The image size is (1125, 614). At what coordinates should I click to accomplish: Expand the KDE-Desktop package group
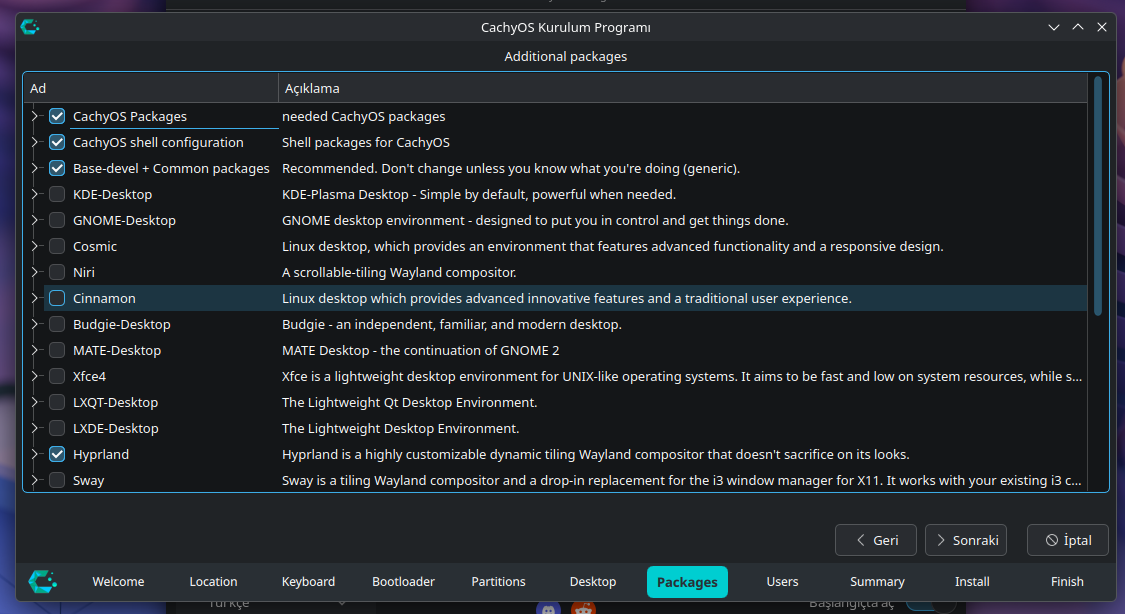(34, 194)
